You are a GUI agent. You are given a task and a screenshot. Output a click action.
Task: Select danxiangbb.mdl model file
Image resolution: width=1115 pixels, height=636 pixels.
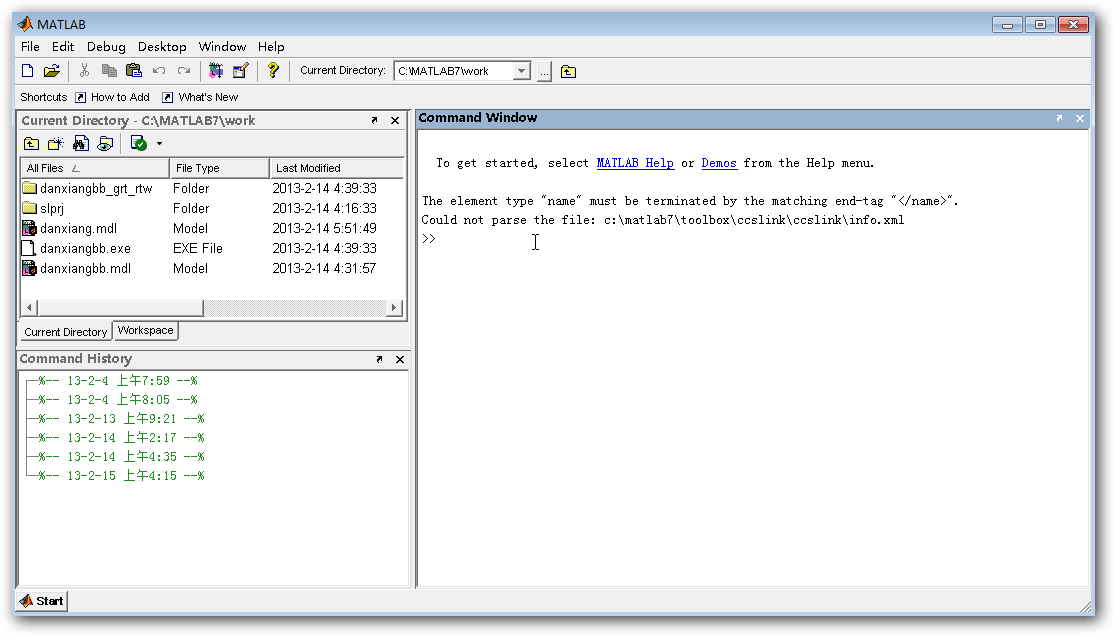coord(77,268)
